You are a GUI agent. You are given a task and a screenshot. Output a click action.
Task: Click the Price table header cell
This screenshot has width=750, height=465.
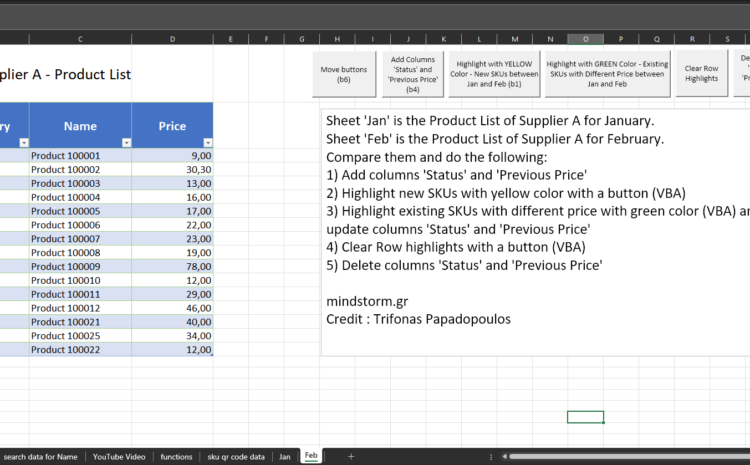pyautogui.click(x=172, y=126)
